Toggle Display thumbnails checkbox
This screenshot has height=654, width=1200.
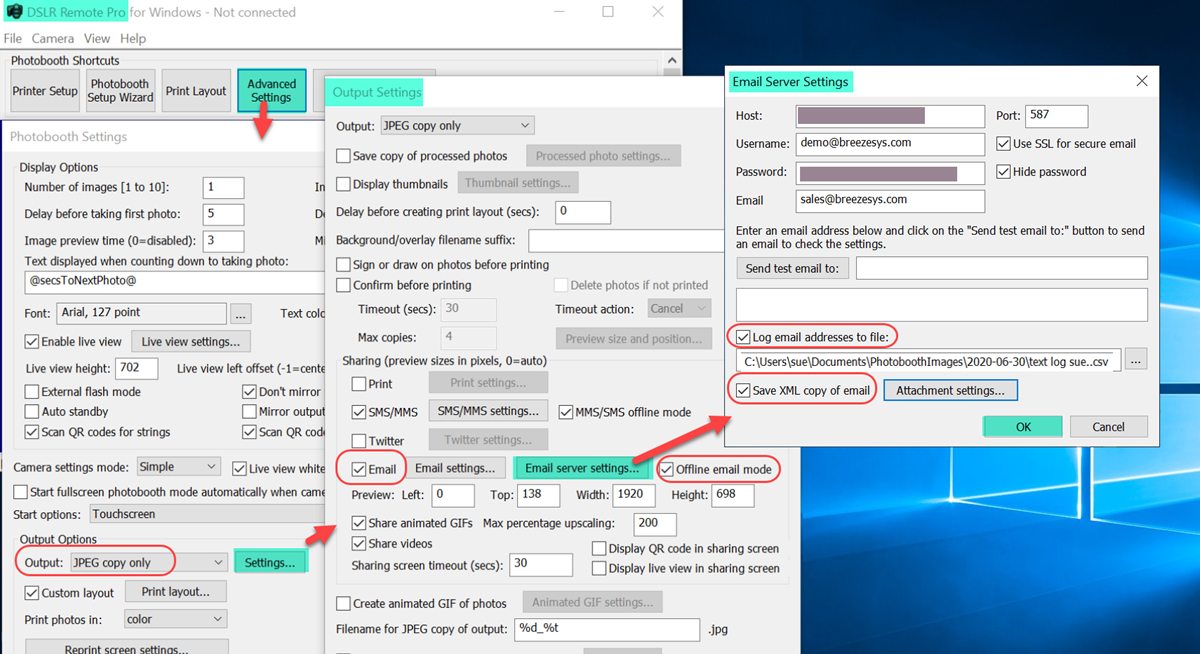coord(344,184)
